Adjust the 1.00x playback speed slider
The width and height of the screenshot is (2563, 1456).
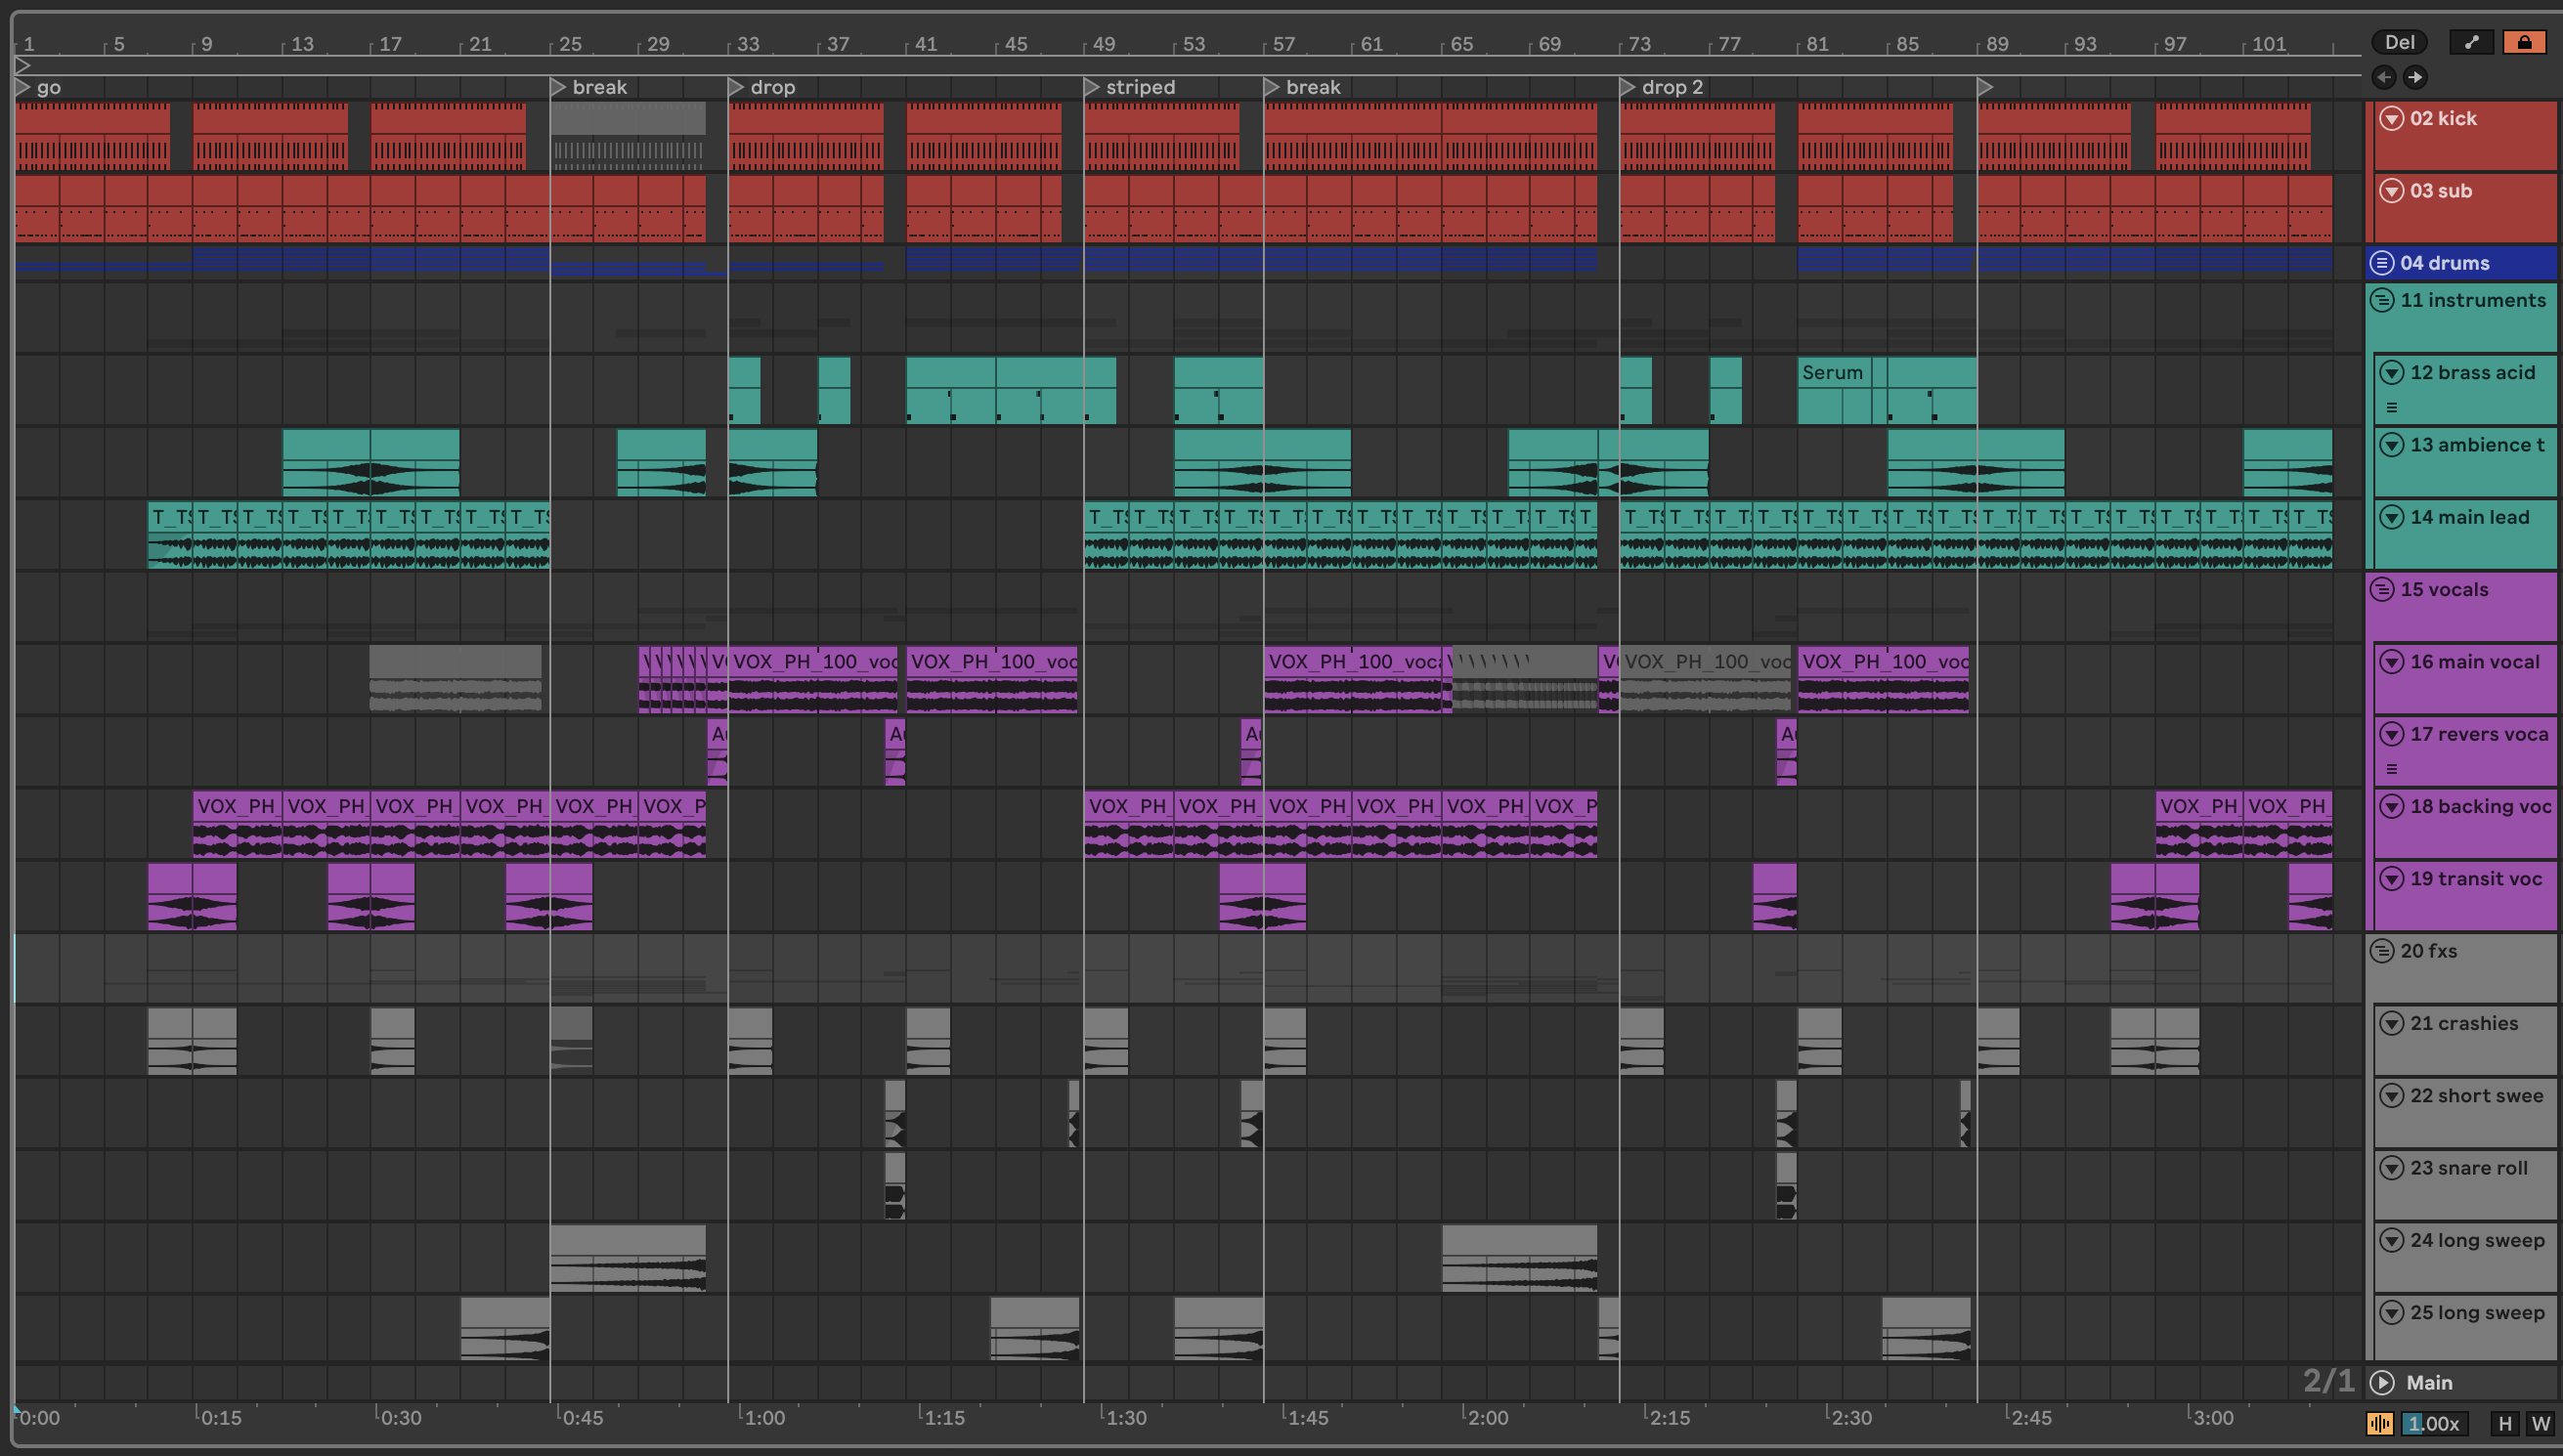(x=2434, y=1422)
